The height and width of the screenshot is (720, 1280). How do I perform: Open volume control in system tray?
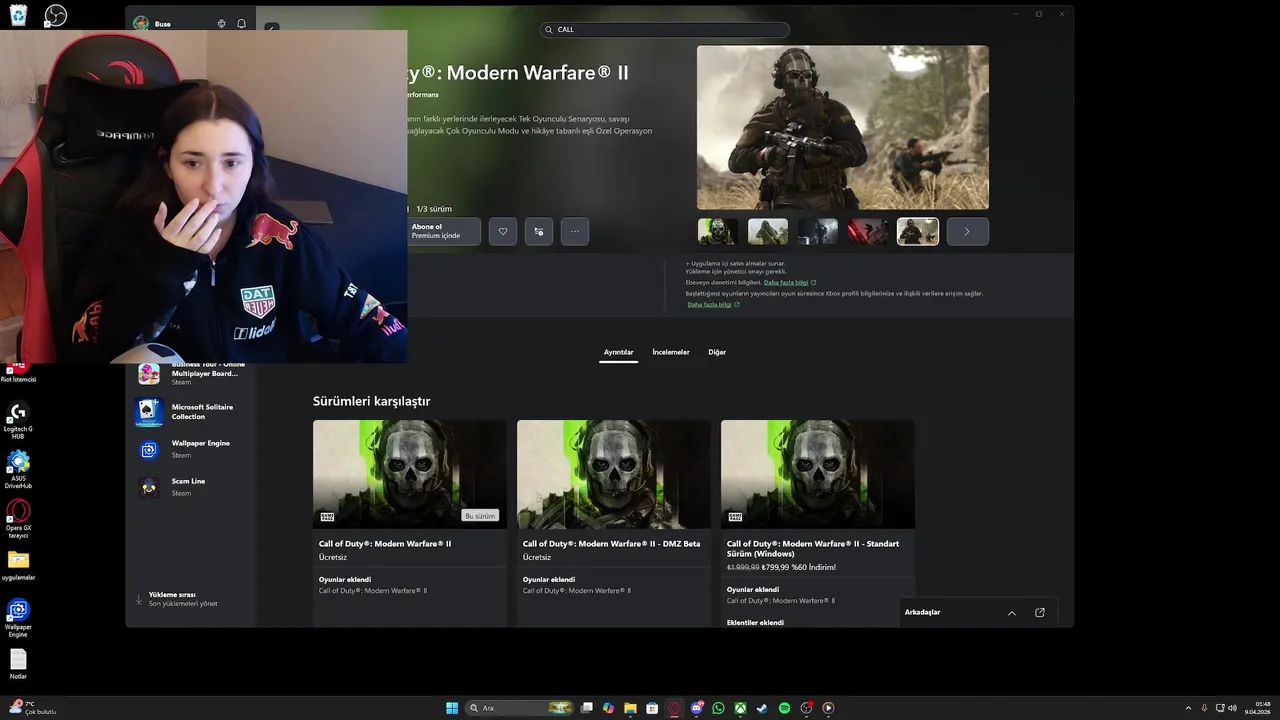pyautogui.click(x=1233, y=708)
